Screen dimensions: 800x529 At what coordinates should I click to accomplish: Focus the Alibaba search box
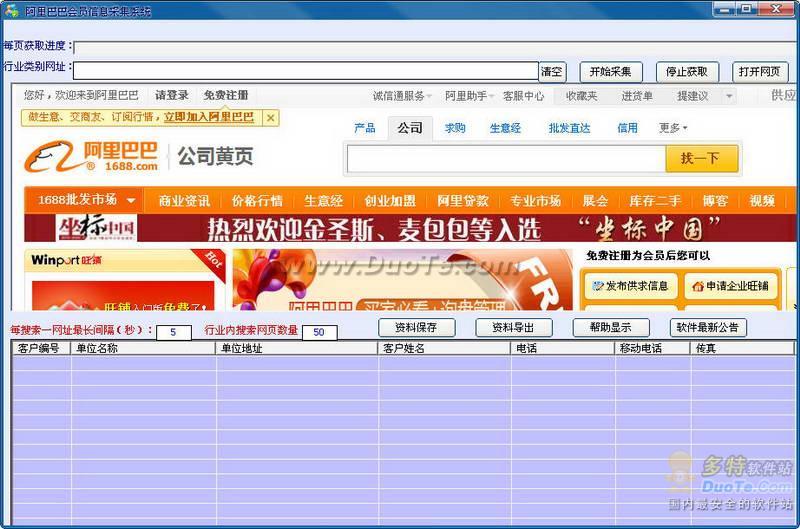(x=506, y=159)
